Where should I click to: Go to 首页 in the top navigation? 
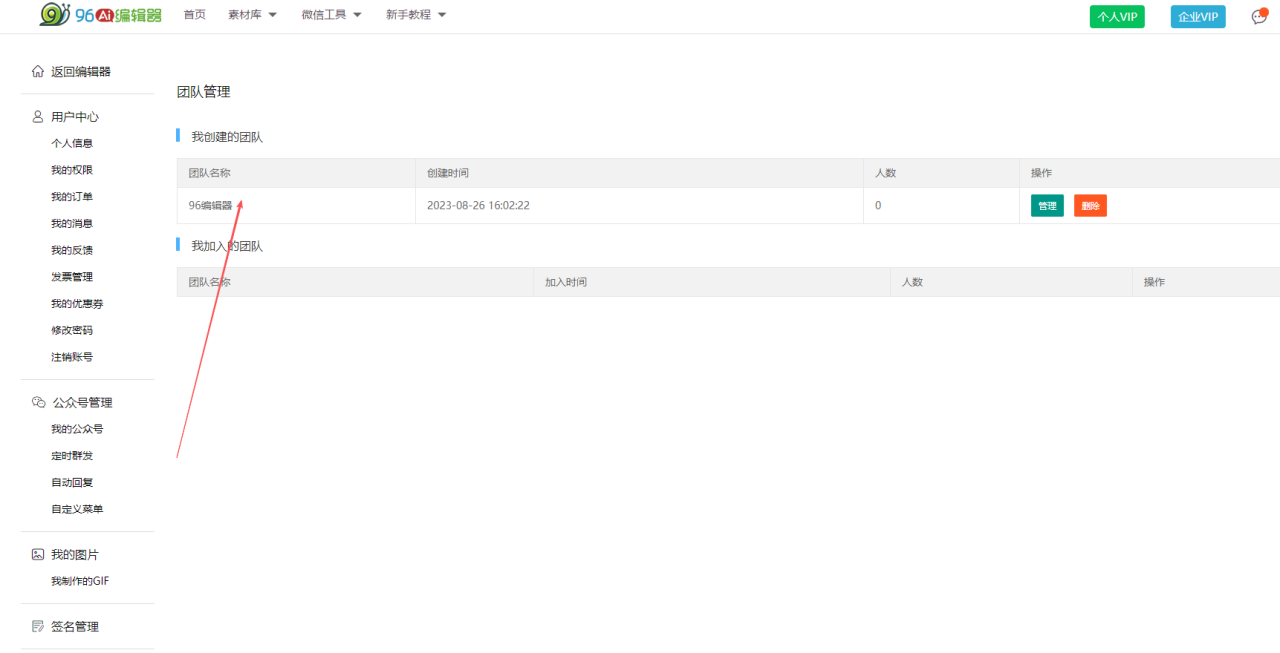tap(195, 15)
